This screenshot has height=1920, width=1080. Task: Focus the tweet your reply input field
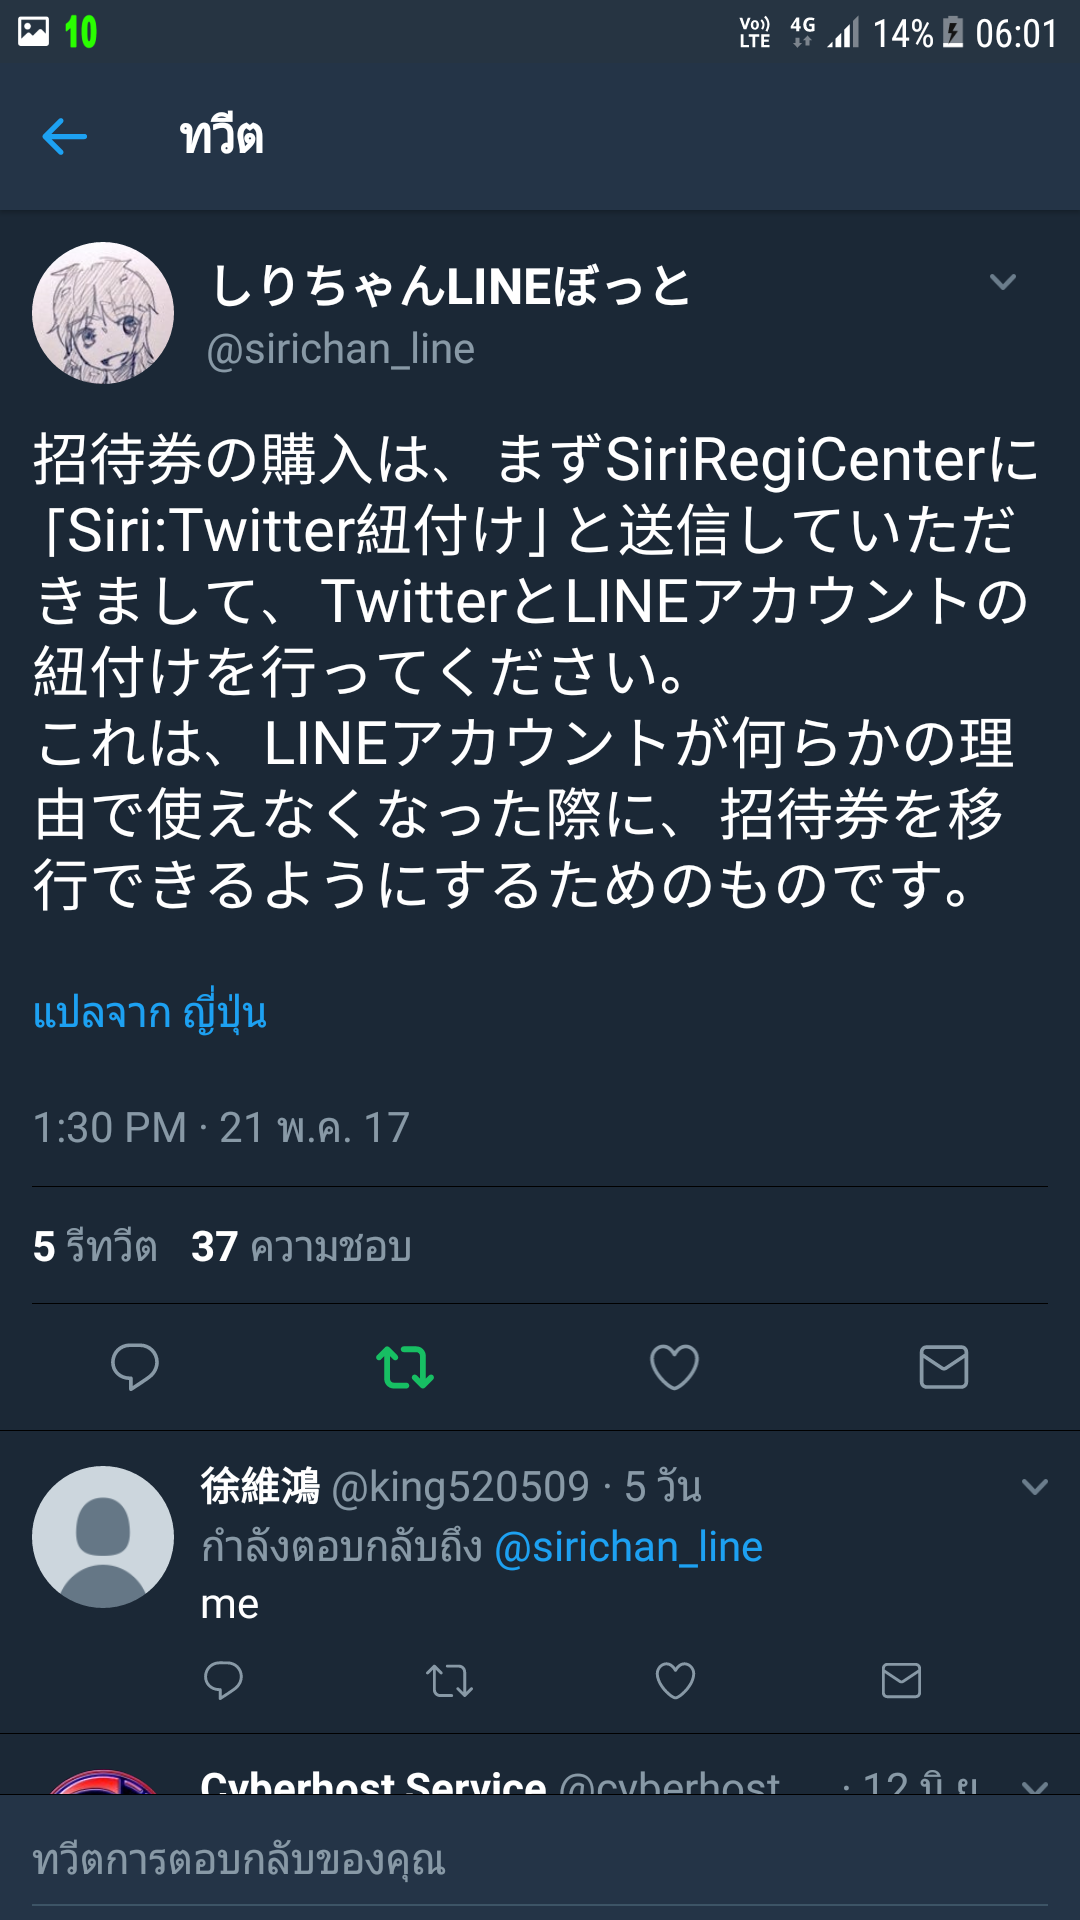[x=540, y=1860]
